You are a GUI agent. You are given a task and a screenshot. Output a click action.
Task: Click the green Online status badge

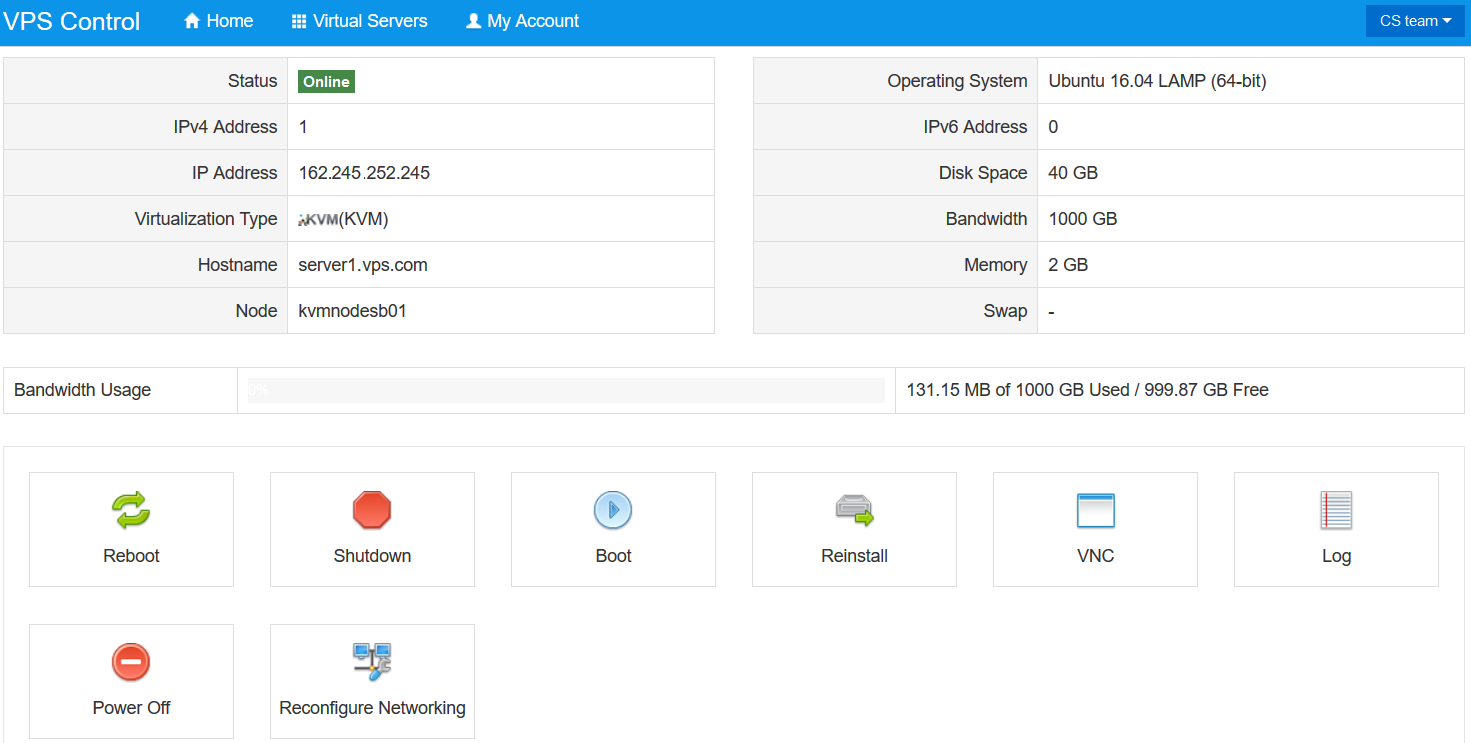click(327, 82)
